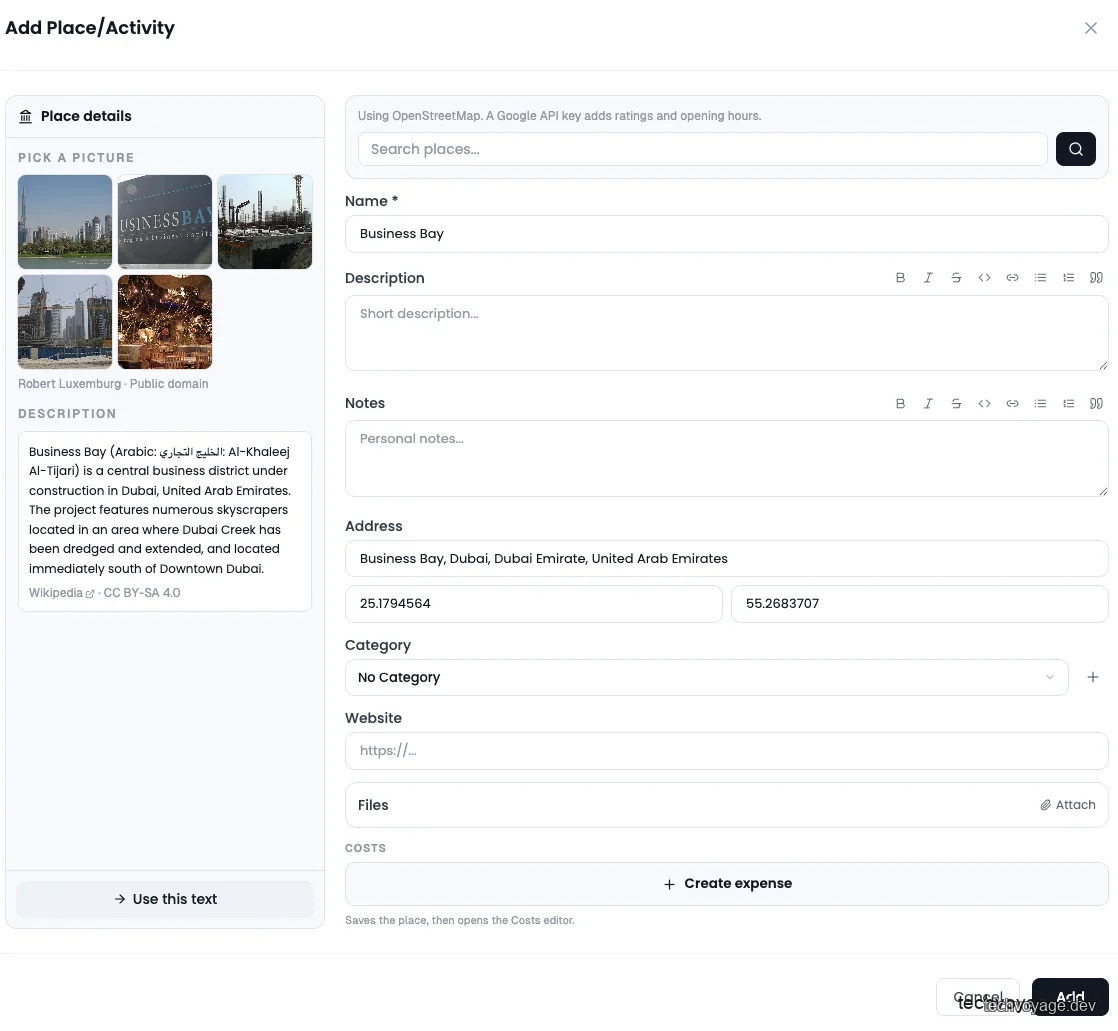The width and height of the screenshot is (1118, 1031).
Task: Click the Use this text button
Action: (165, 899)
